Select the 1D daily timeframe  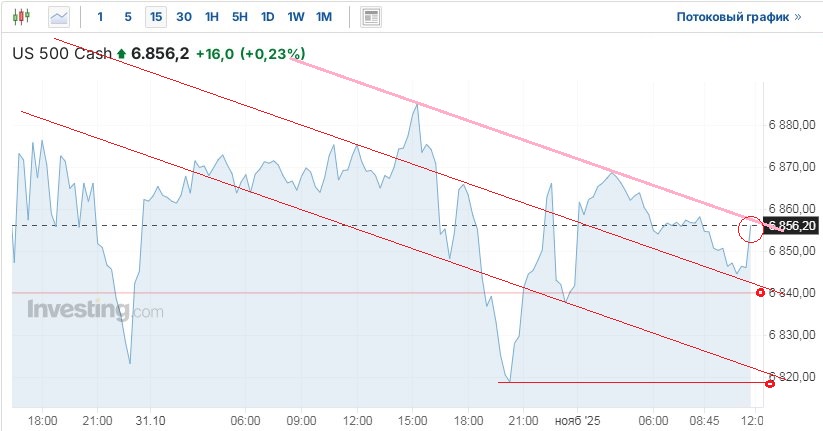click(x=267, y=17)
